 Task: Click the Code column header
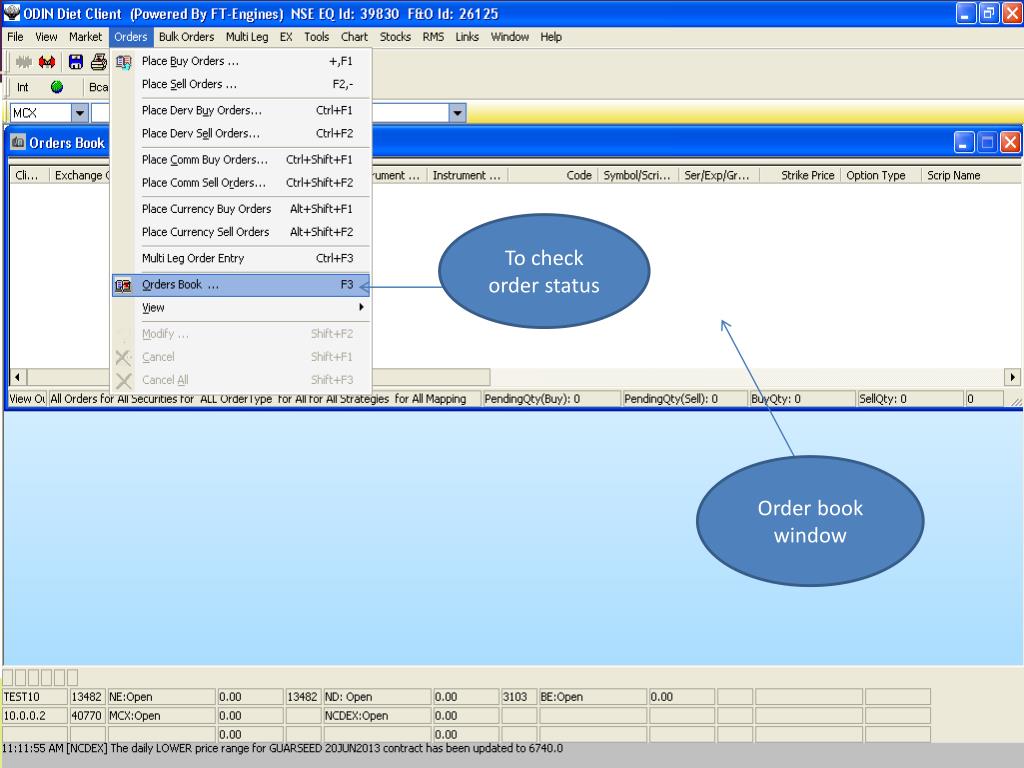coord(552,175)
